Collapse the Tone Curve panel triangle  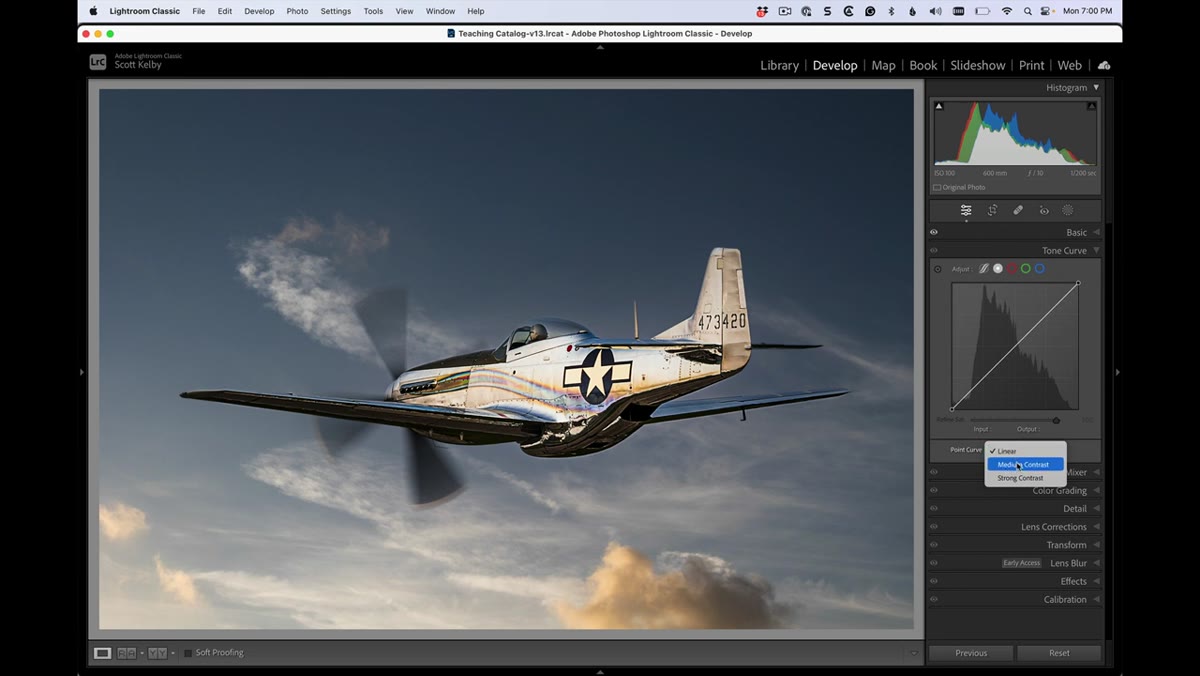(1096, 251)
